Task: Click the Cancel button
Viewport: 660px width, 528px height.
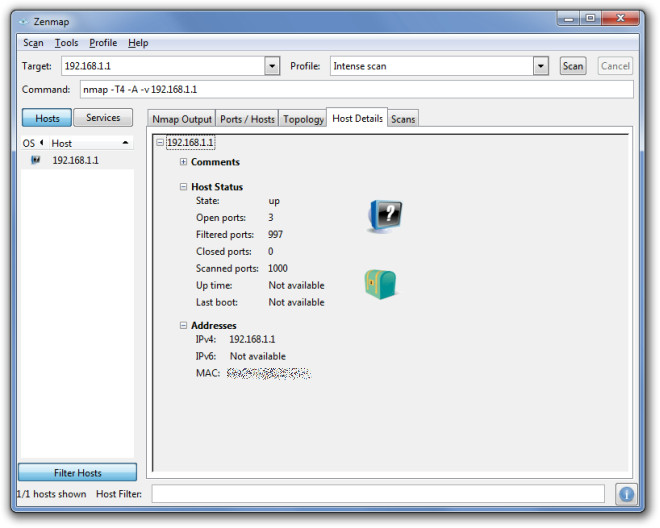Action: [615, 66]
